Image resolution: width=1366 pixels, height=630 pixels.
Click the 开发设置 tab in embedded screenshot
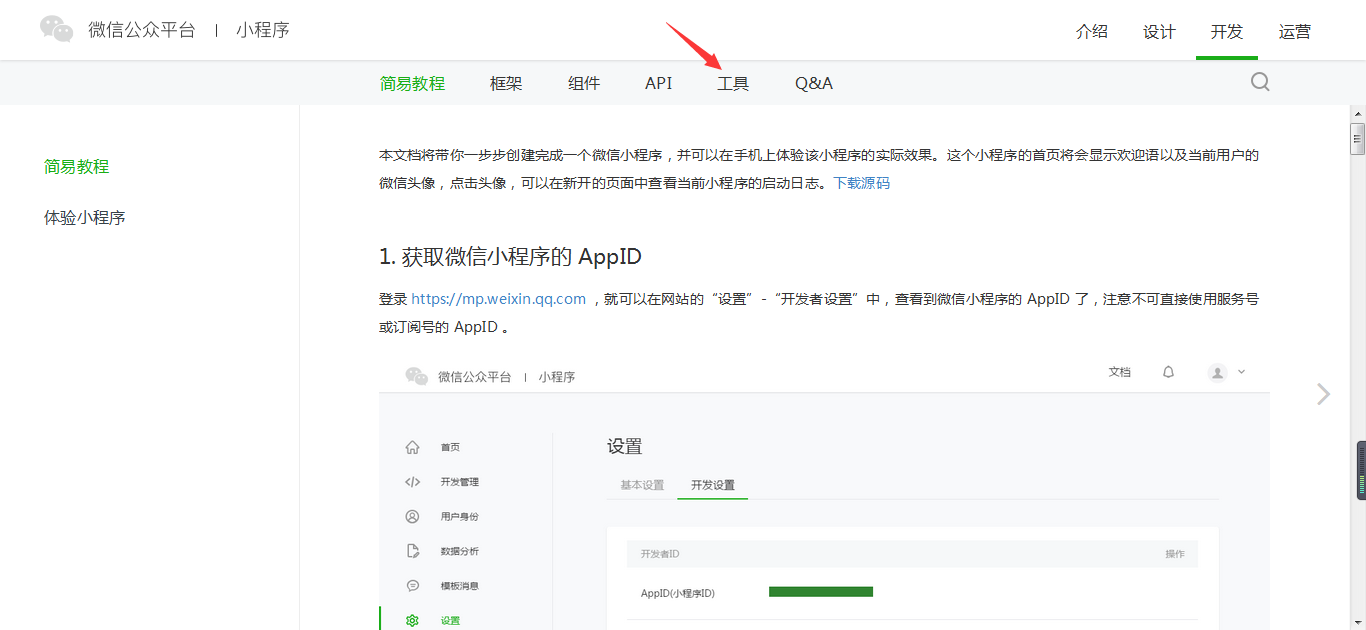(x=713, y=485)
